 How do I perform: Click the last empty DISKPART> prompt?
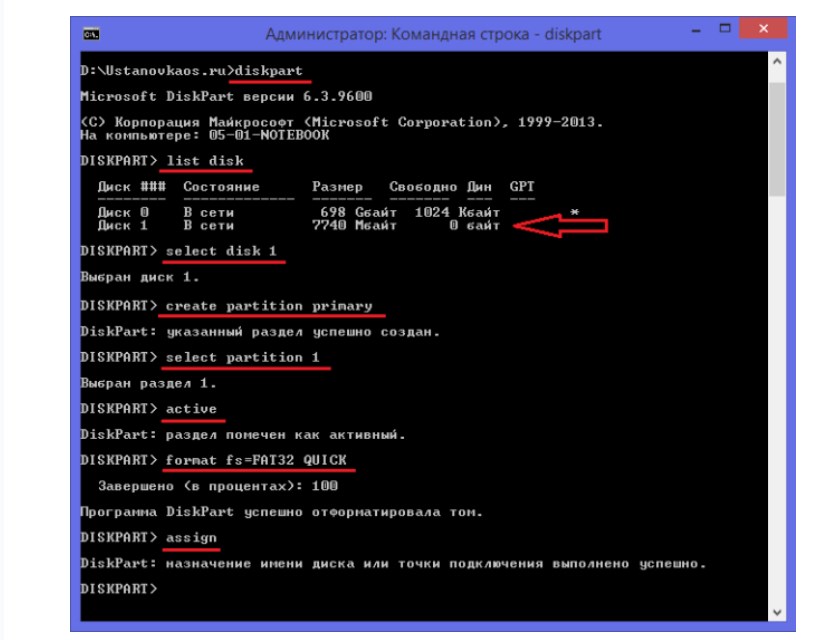tap(118, 589)
